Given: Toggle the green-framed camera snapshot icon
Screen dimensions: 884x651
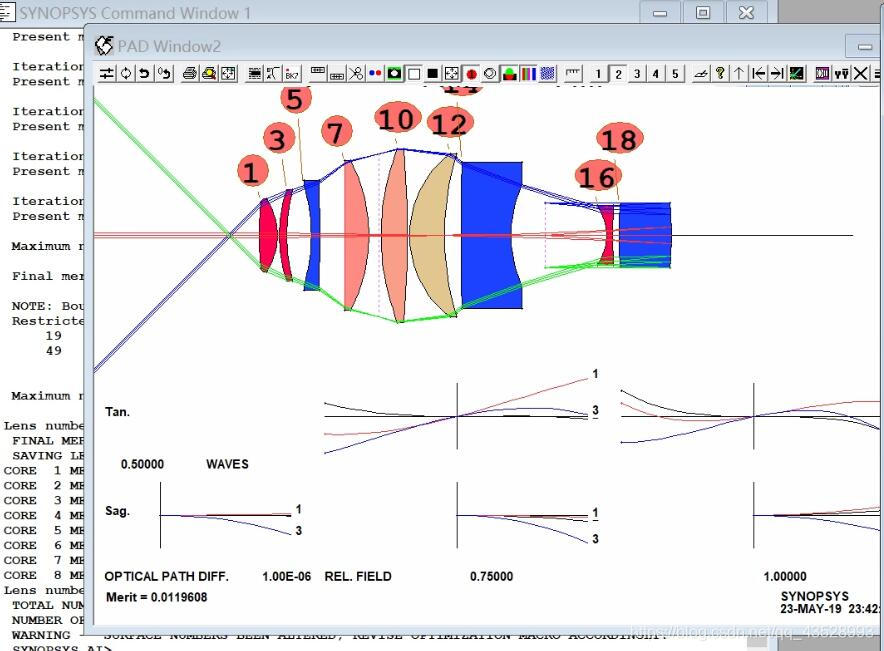Looking at the screenshot, I should tap(394, 73).
